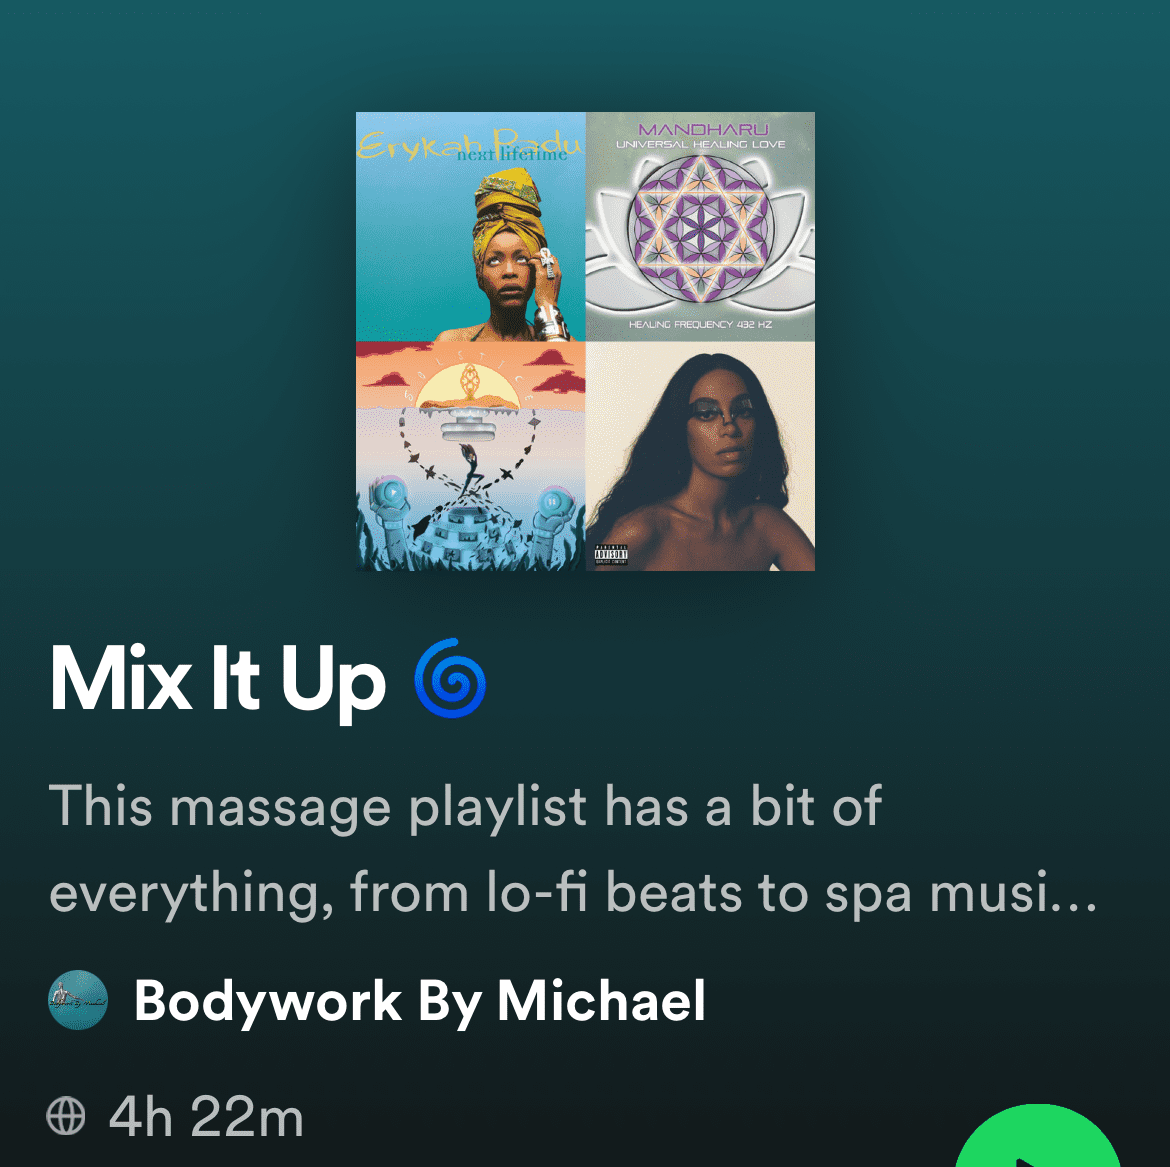Click the globe public-playlist icon
The height and width of the screenshot is (1167, 1170).
click(66, 1116)
